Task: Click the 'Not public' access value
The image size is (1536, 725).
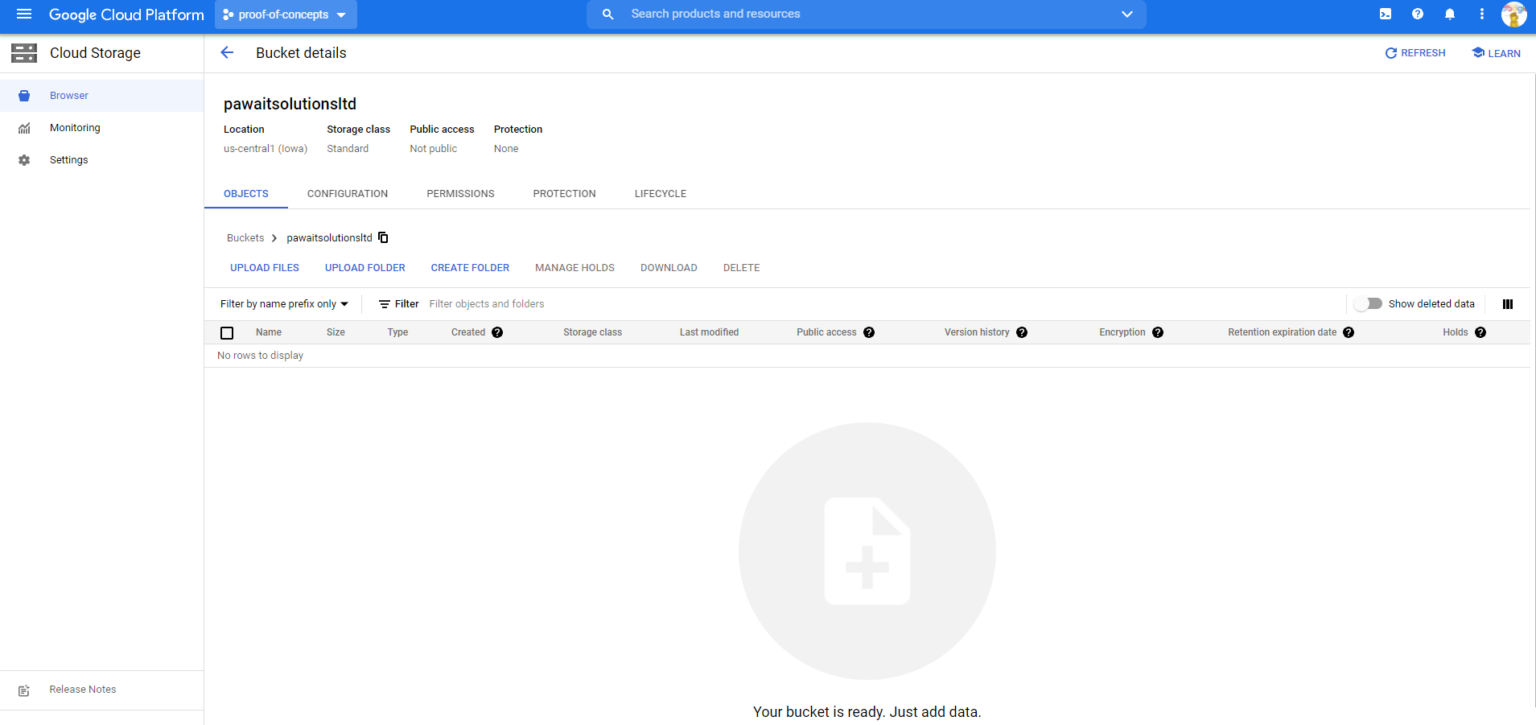Action: pos(433,149)
